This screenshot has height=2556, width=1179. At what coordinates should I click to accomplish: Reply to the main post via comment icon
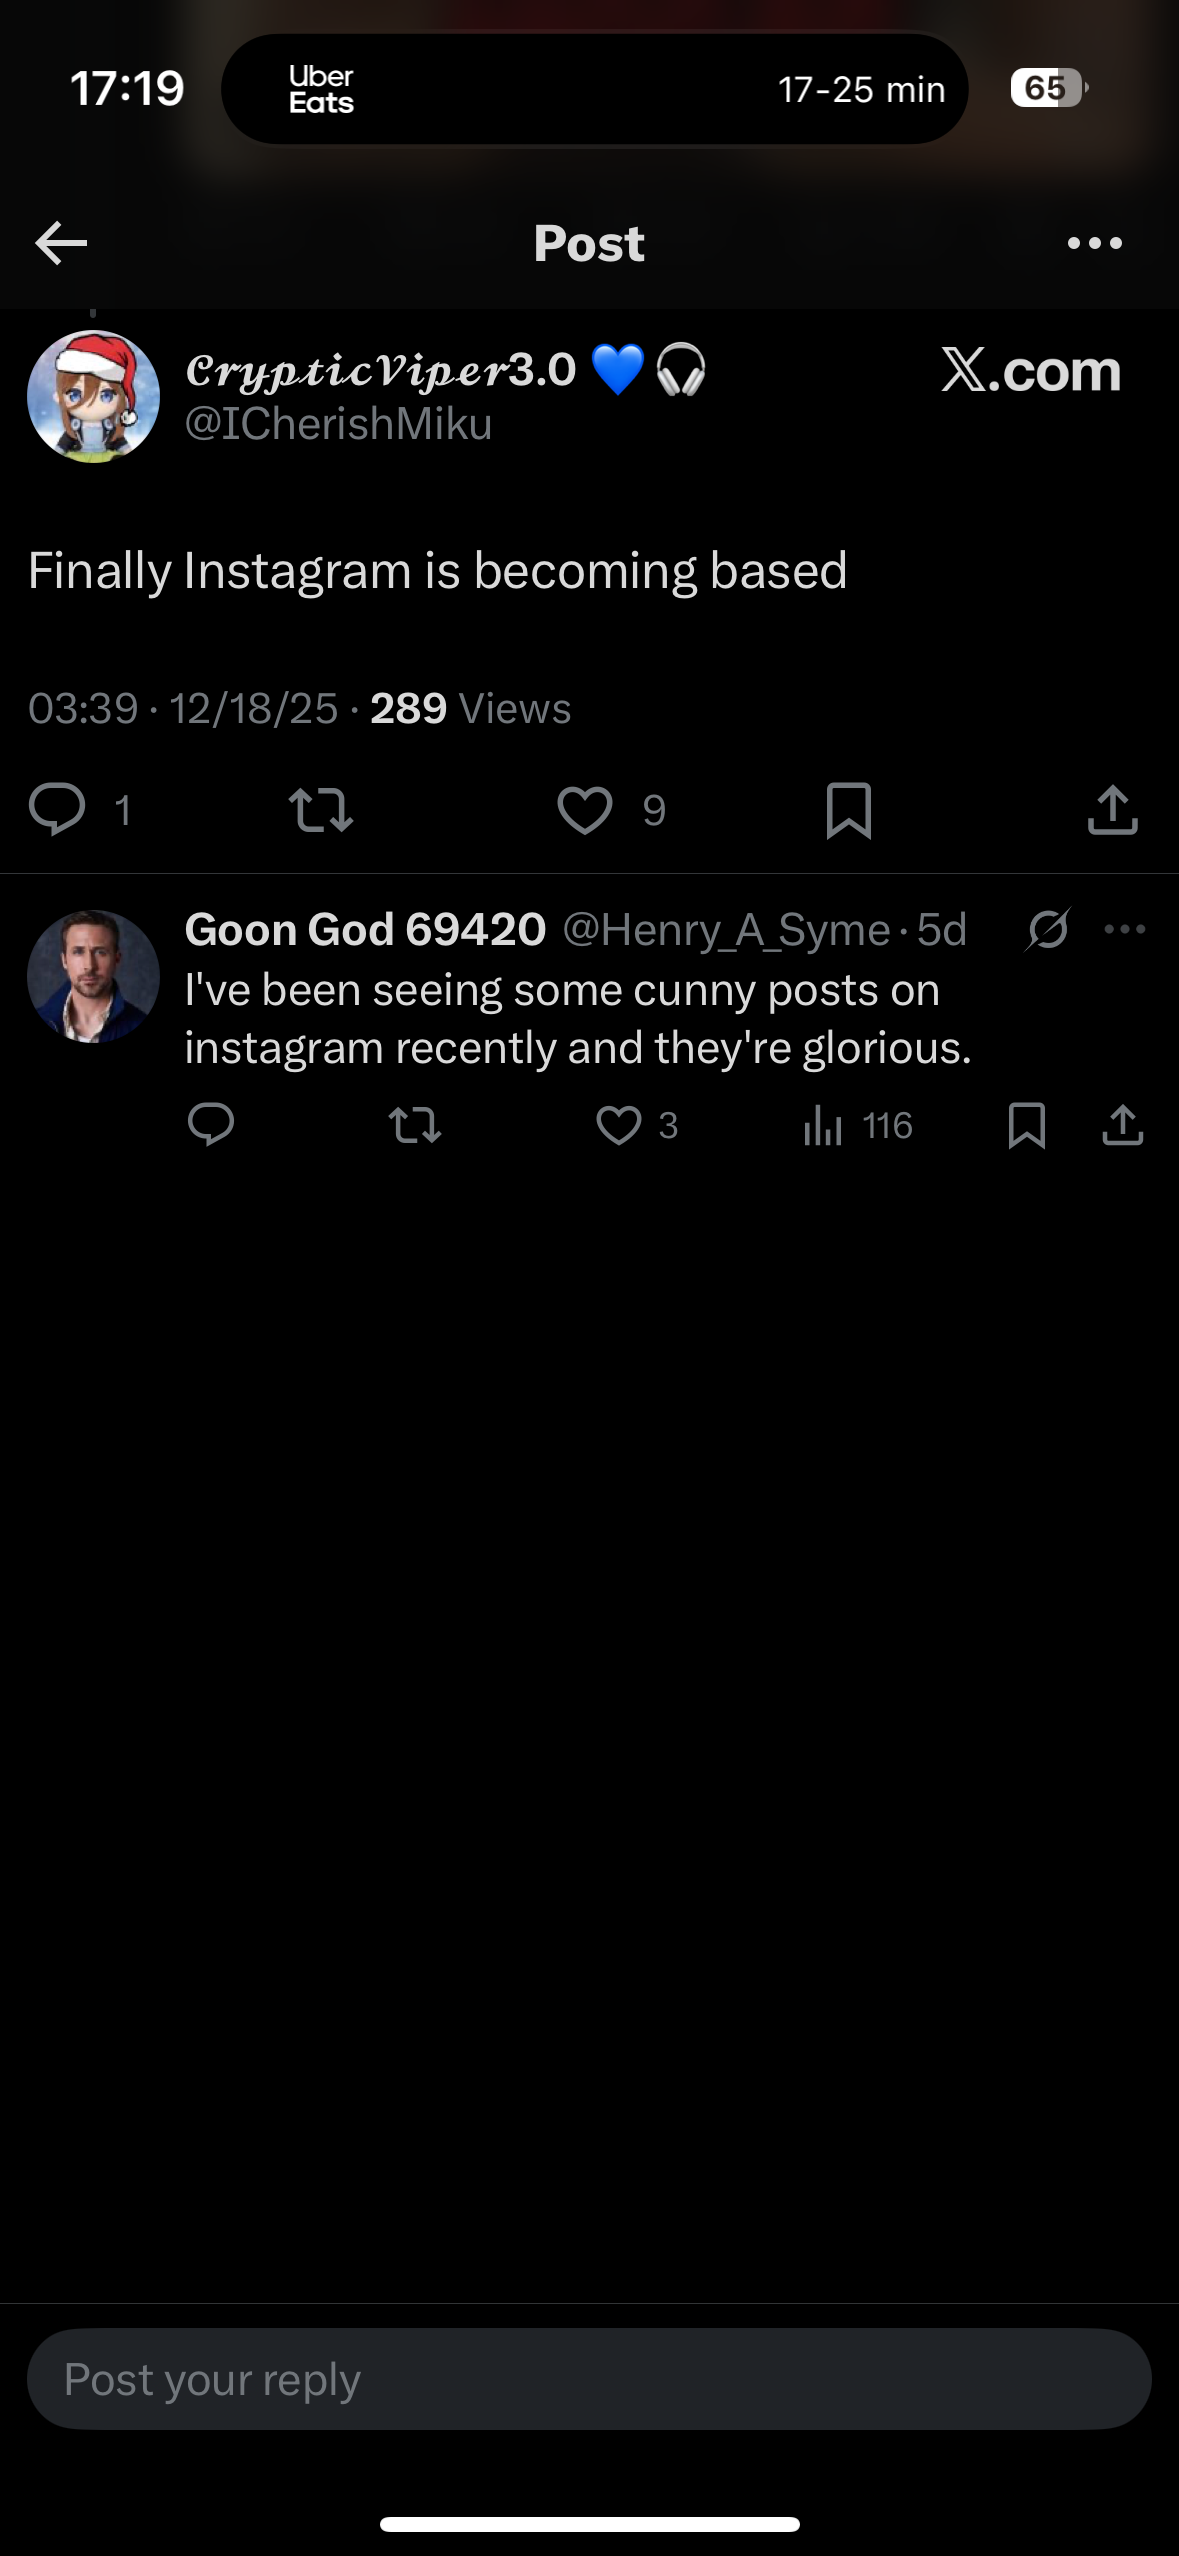tap(57, 809)
